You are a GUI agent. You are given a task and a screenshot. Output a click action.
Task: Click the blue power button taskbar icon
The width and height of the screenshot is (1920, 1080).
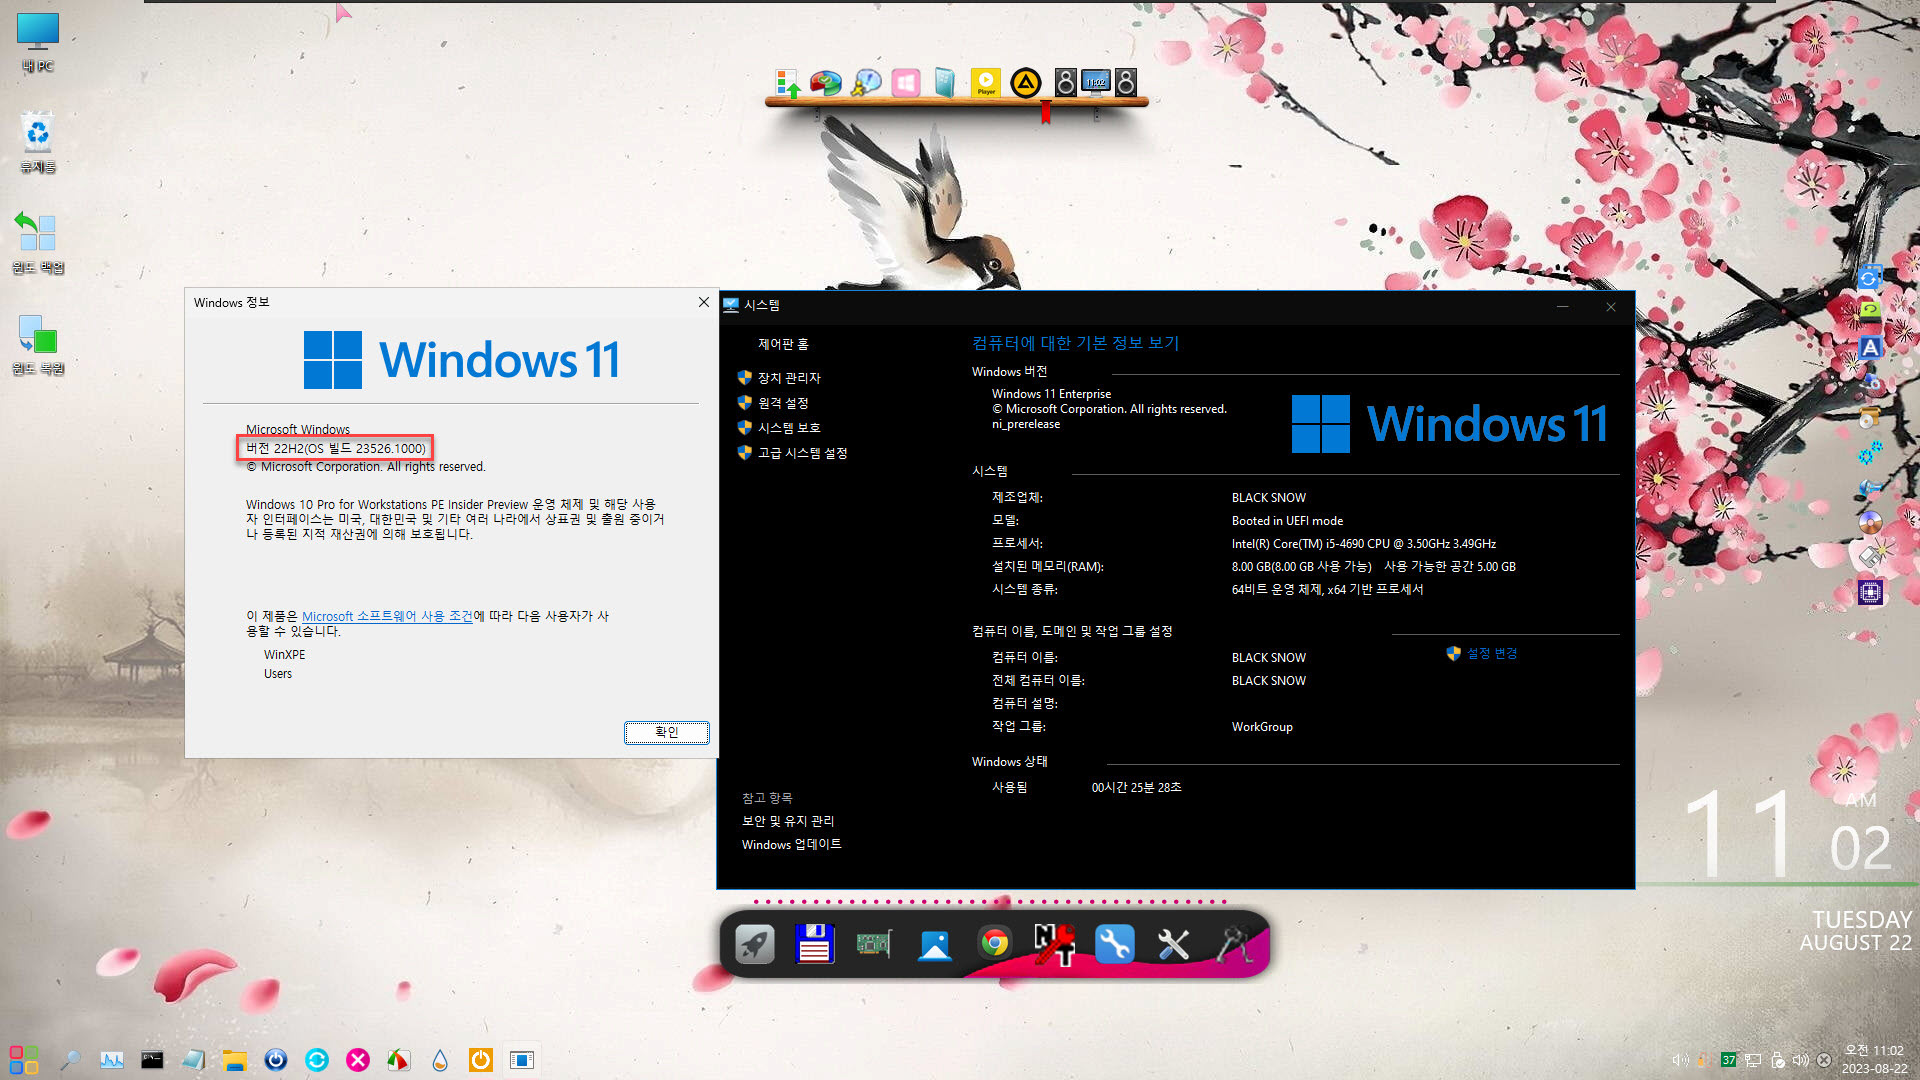[276, 1060]
